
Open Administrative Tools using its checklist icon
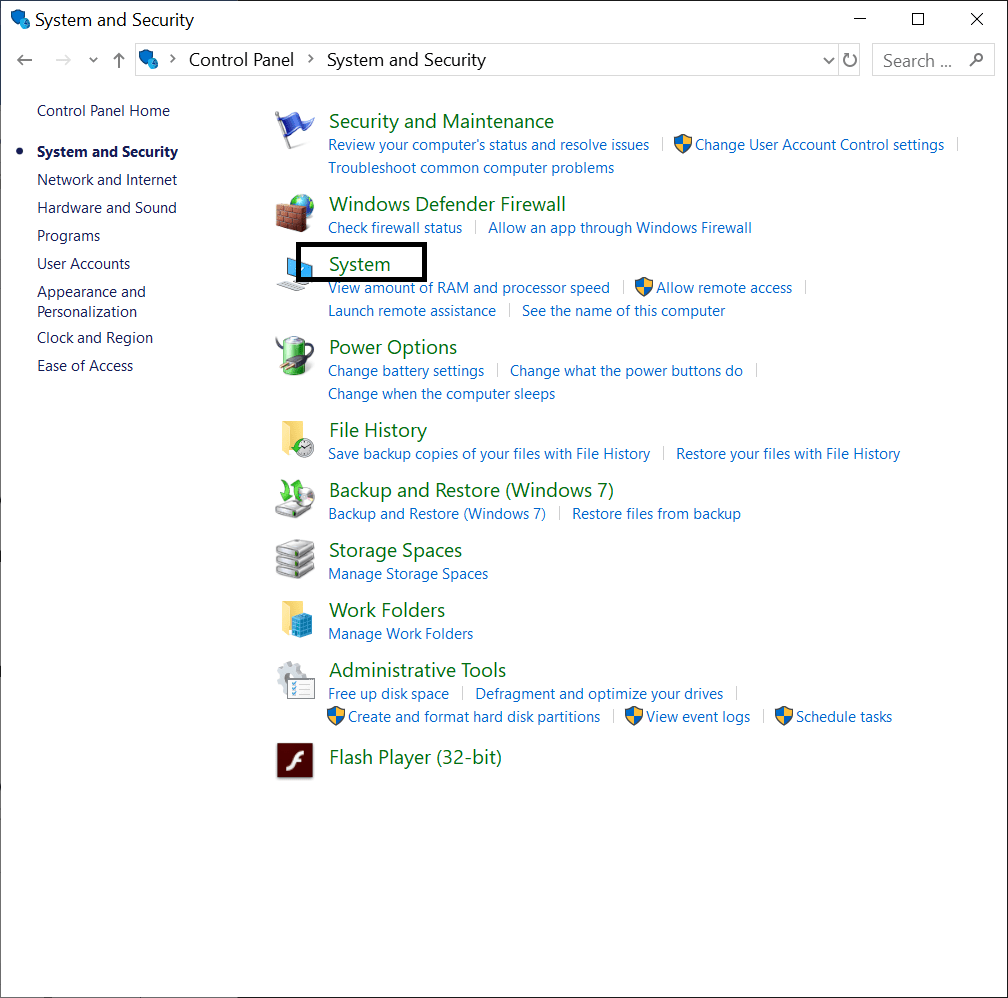[294, 679]
